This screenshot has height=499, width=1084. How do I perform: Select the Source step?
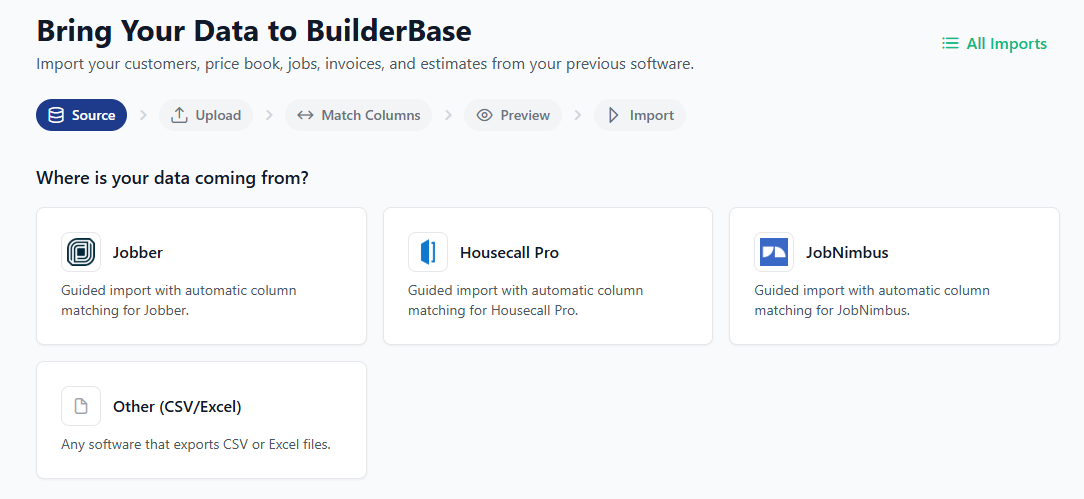pyautogui.click(x=82, y=115)
